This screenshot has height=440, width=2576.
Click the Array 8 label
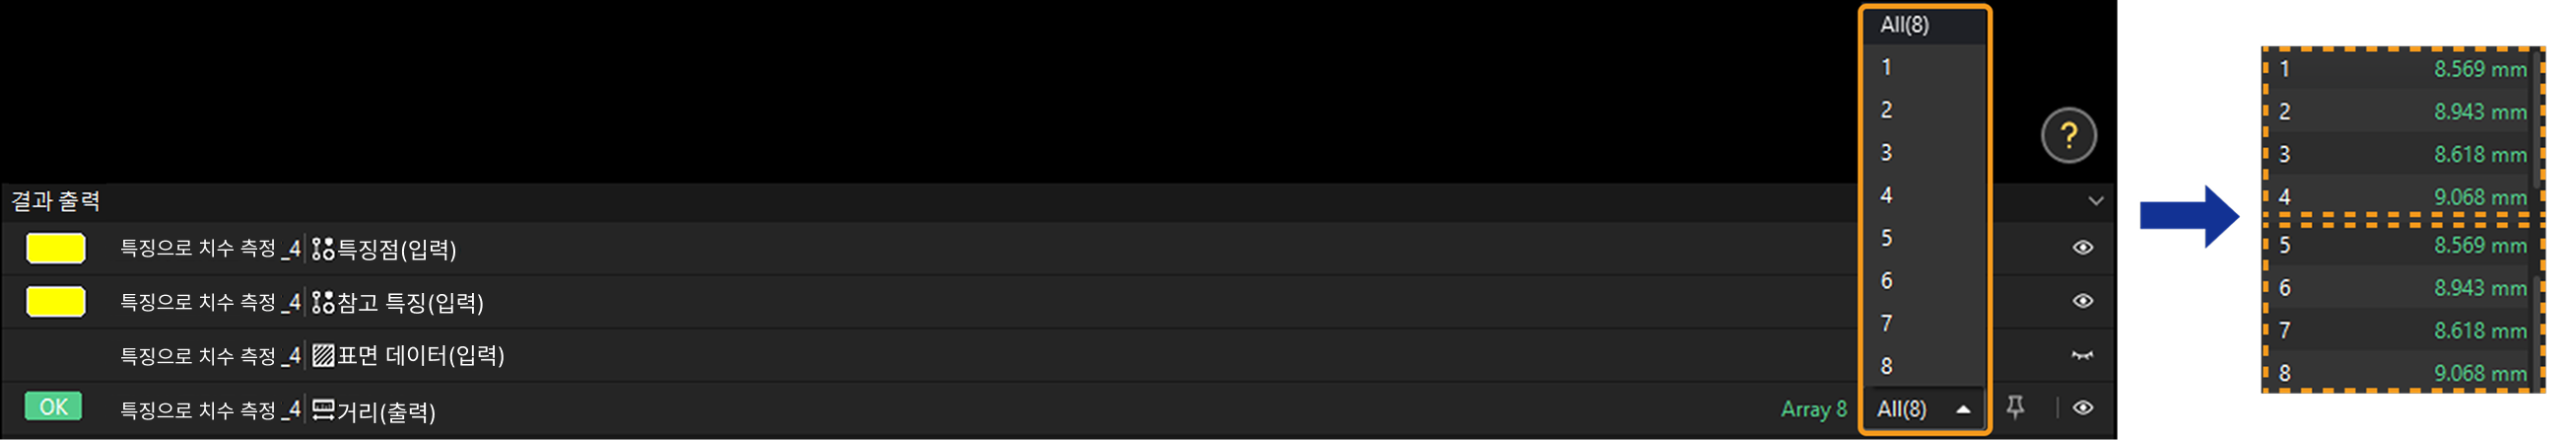(x=1813, y=409)
